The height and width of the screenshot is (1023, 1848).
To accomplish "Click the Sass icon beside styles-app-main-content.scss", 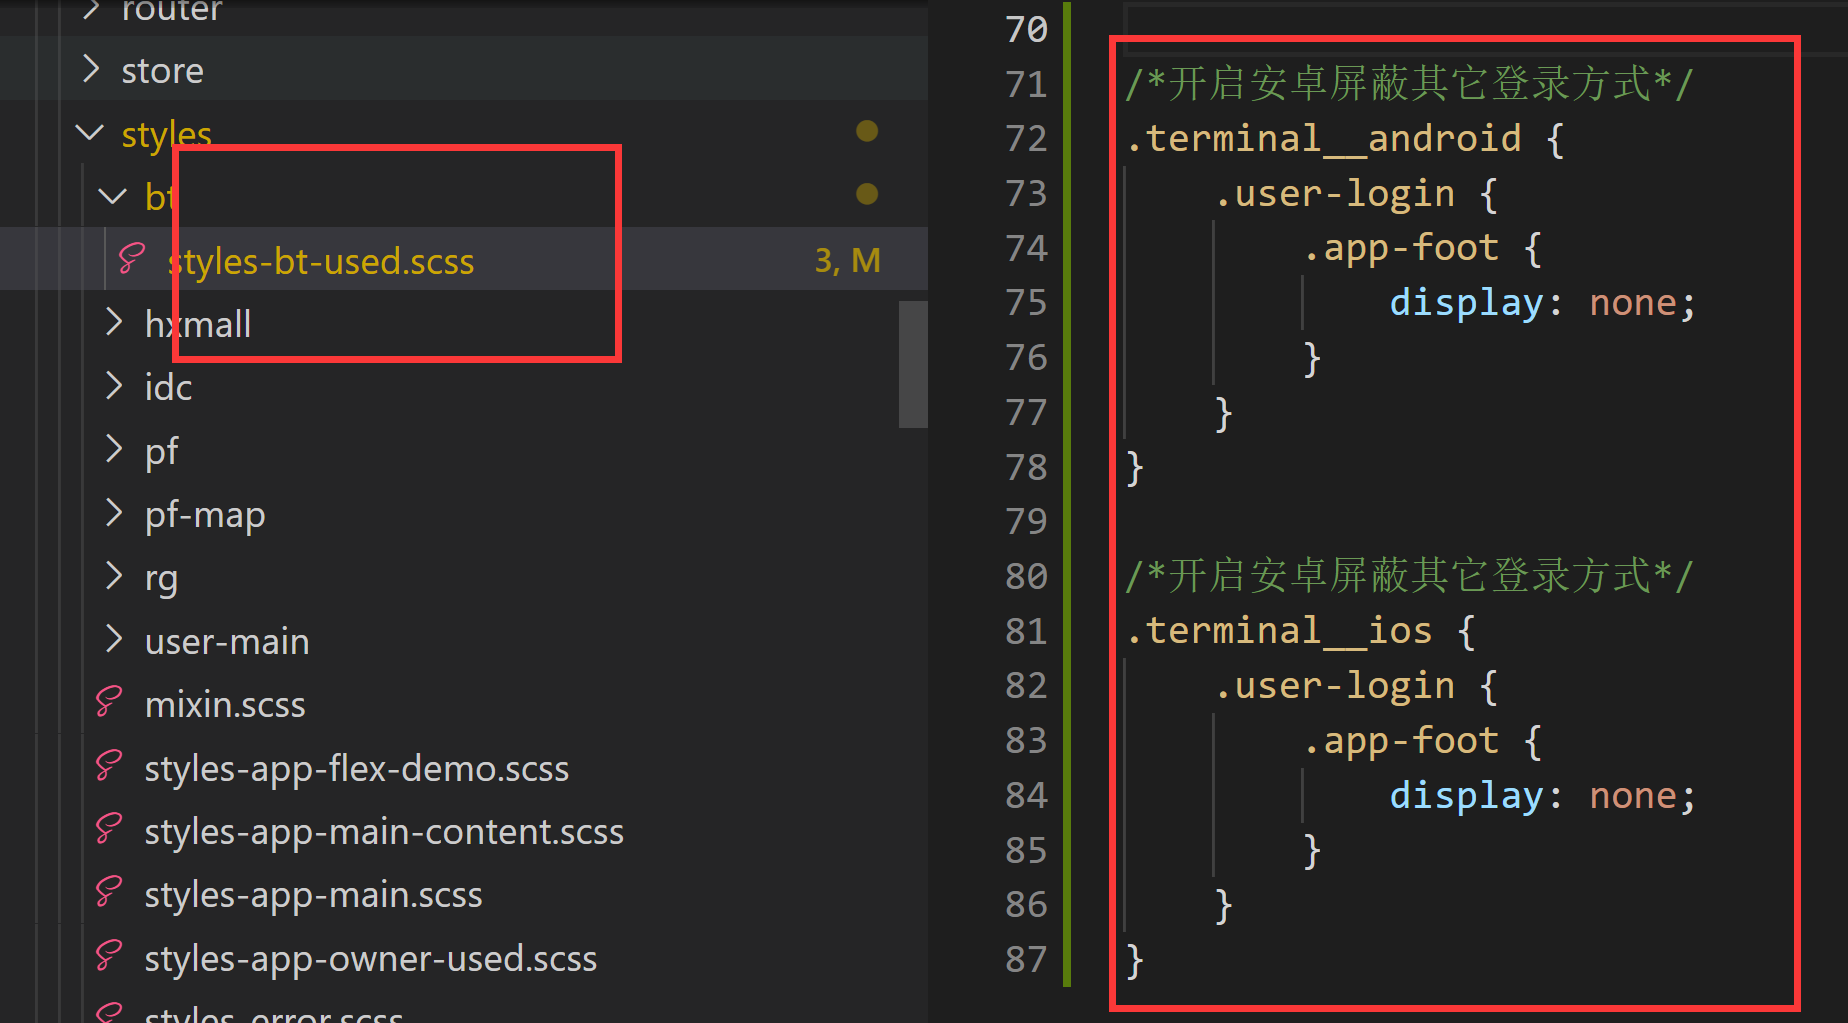I will click(x=109, y=830).
